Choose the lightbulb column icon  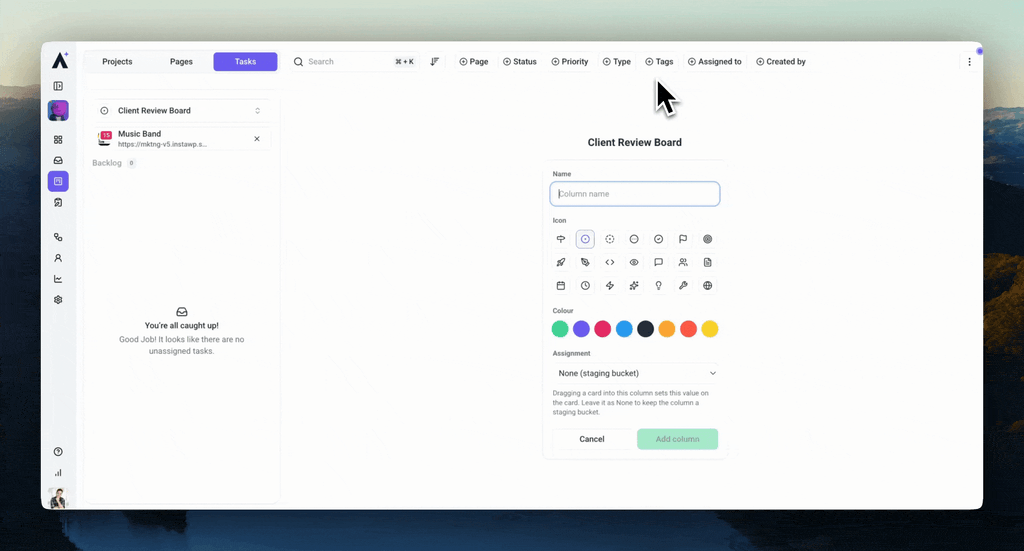658,285
